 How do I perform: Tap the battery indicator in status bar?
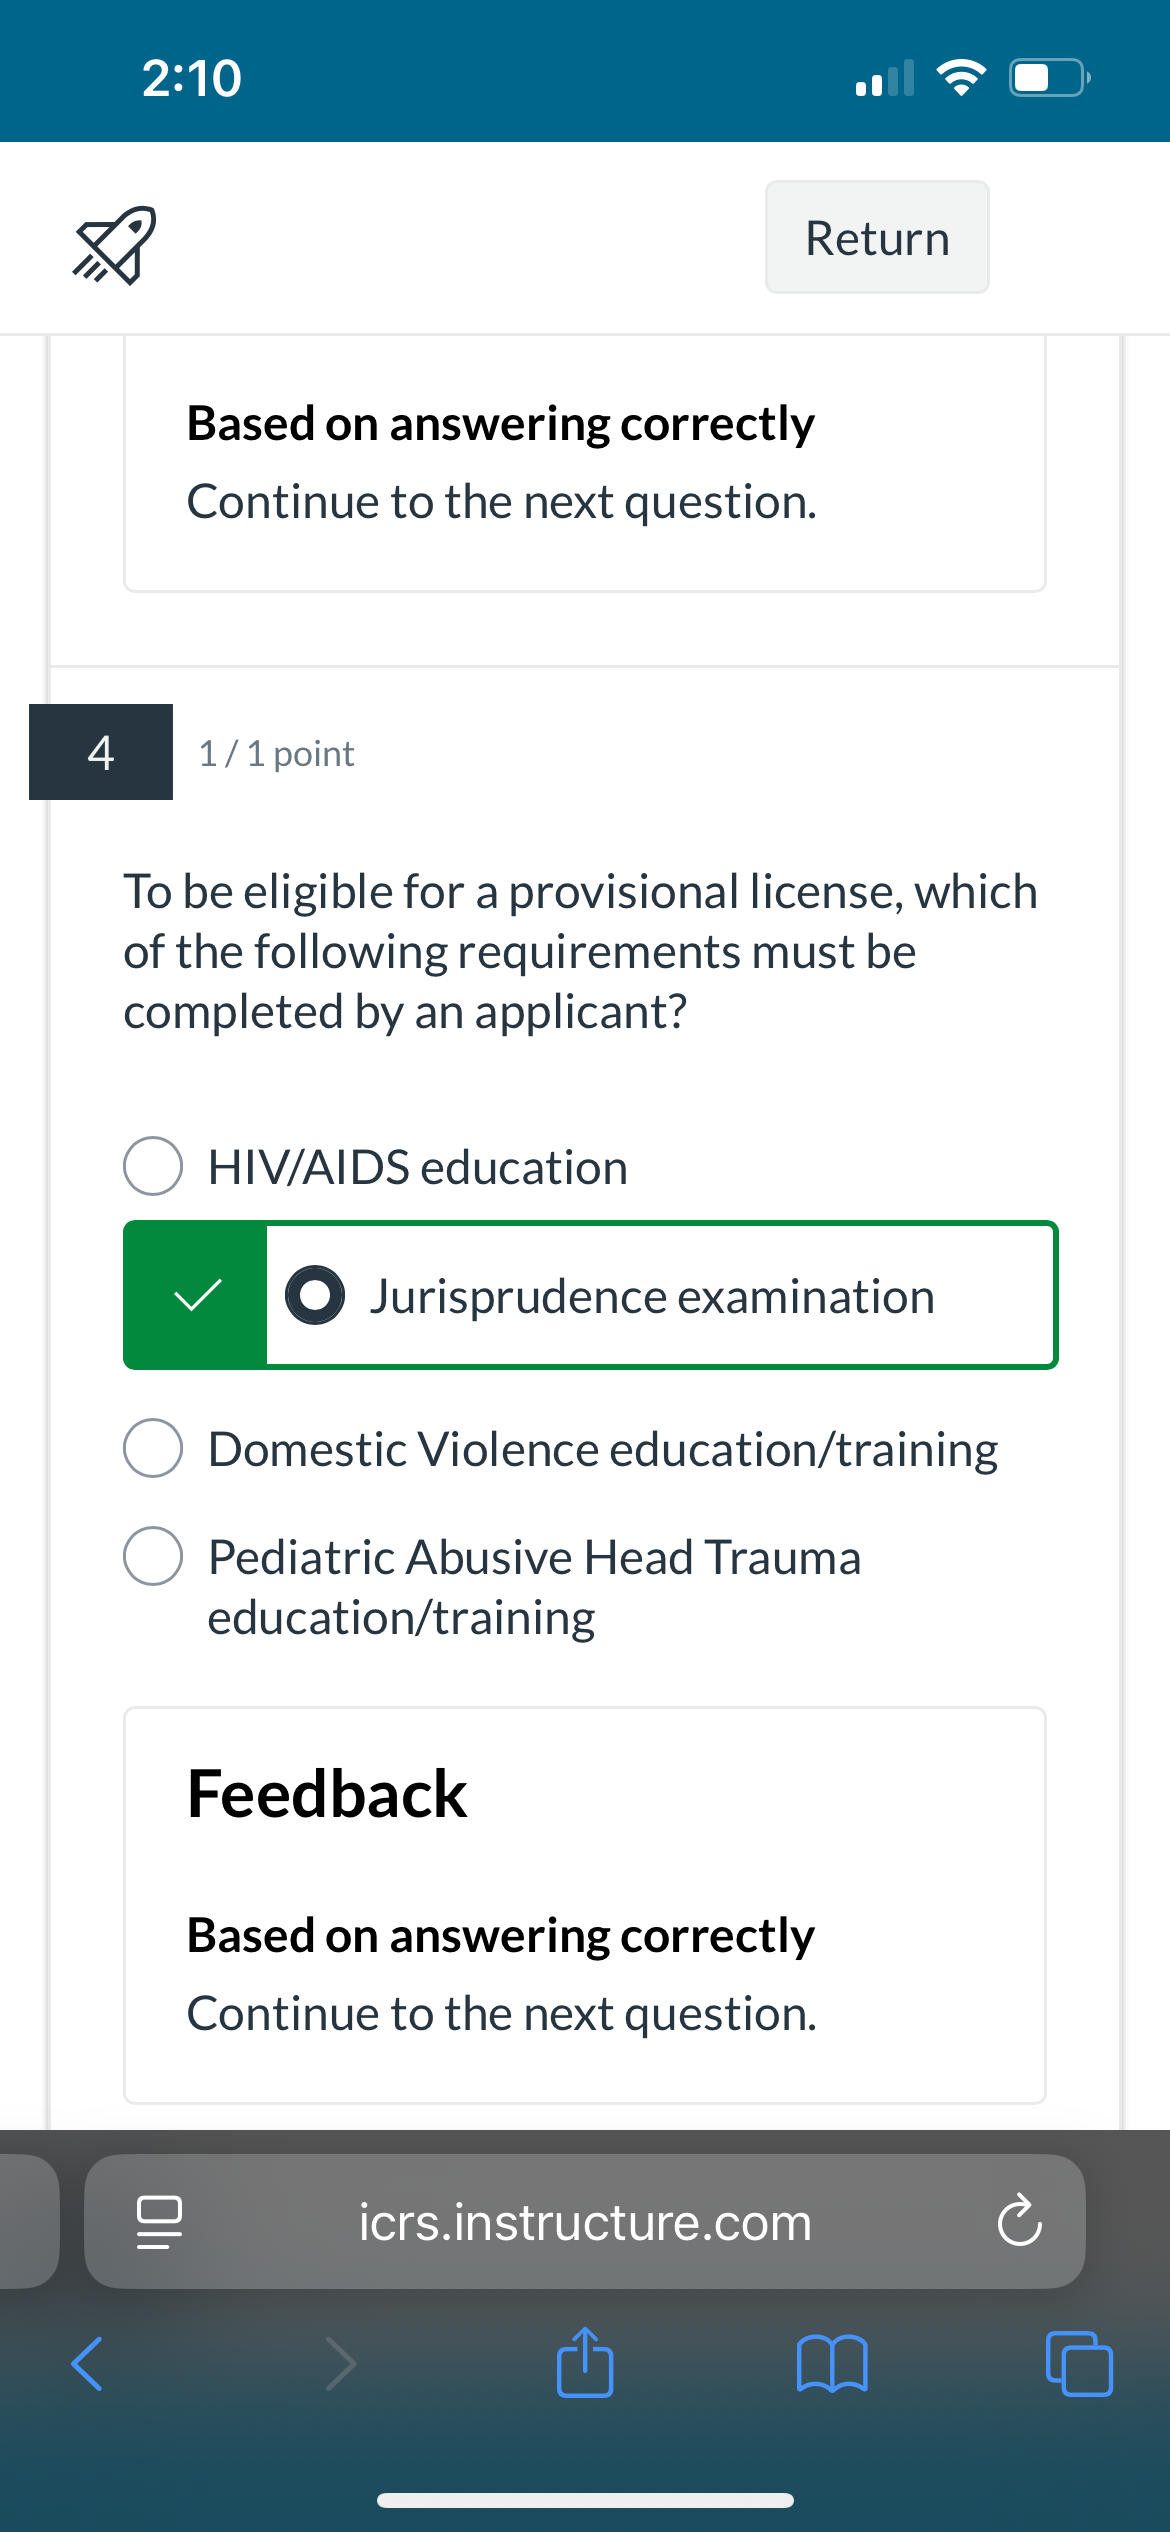[1050, 77]
